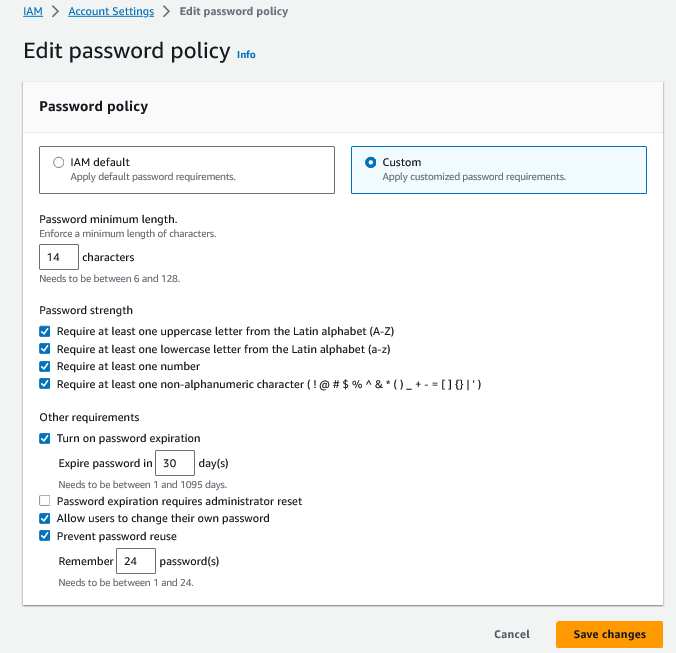This screenshot has height=653, width=676.
Task: Toggle the lowercase letter requirement checkbox
Action: pos(45,349)
